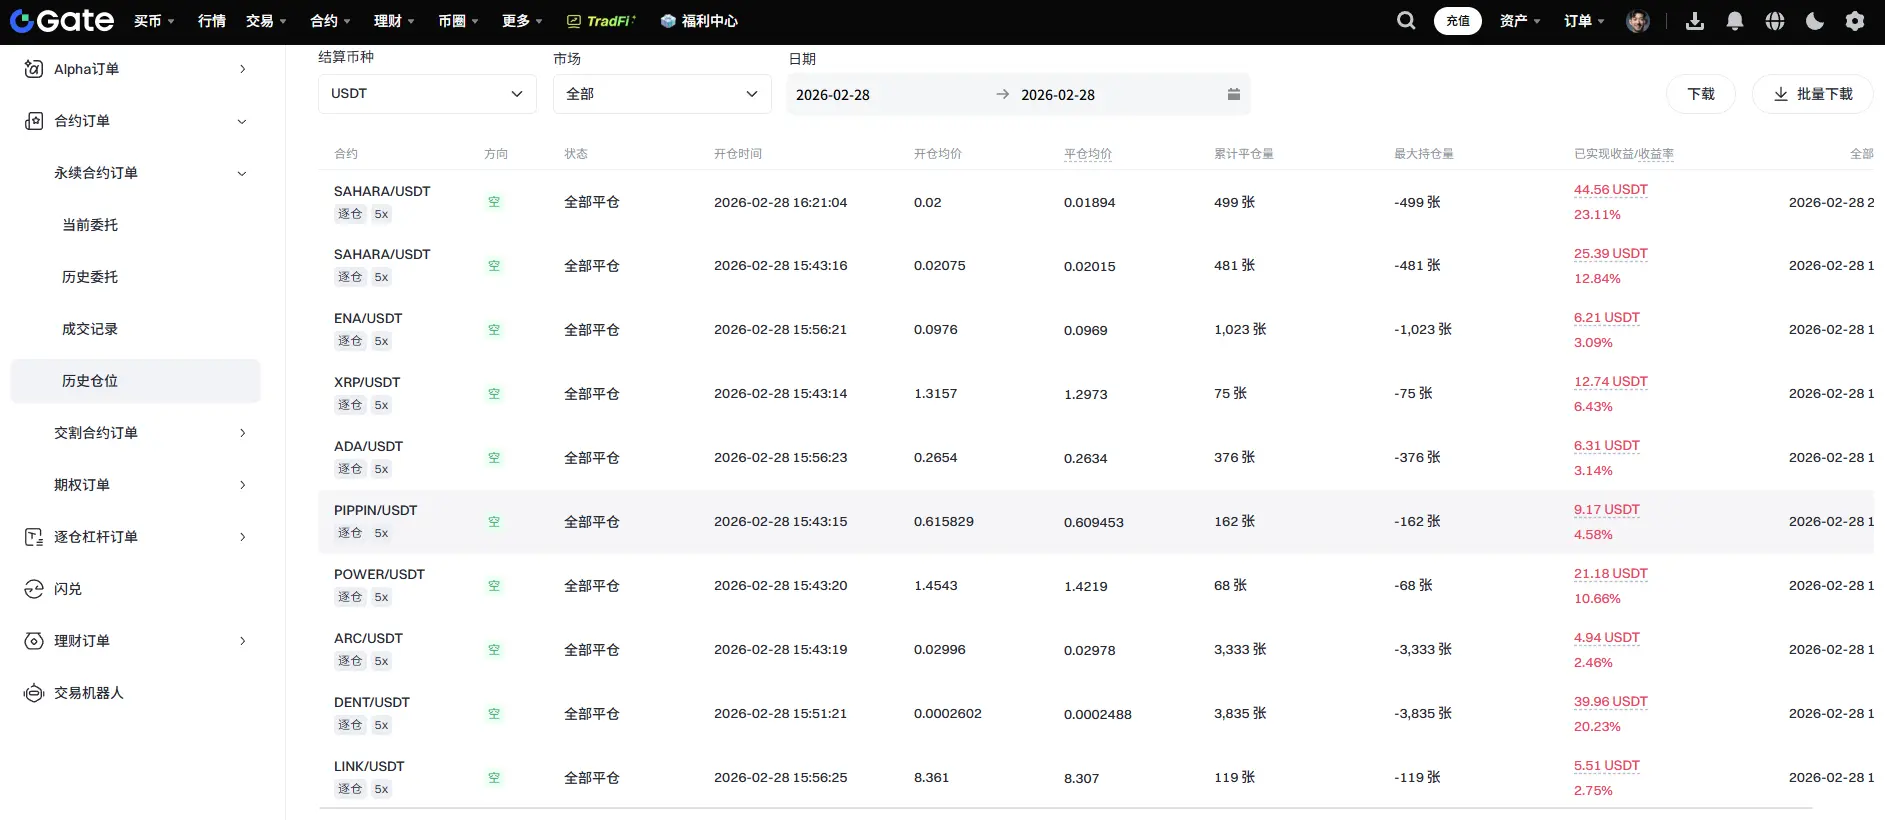Open the notifications bell
This screenshot has width=1885, height=820.
tap(1735, 21)
